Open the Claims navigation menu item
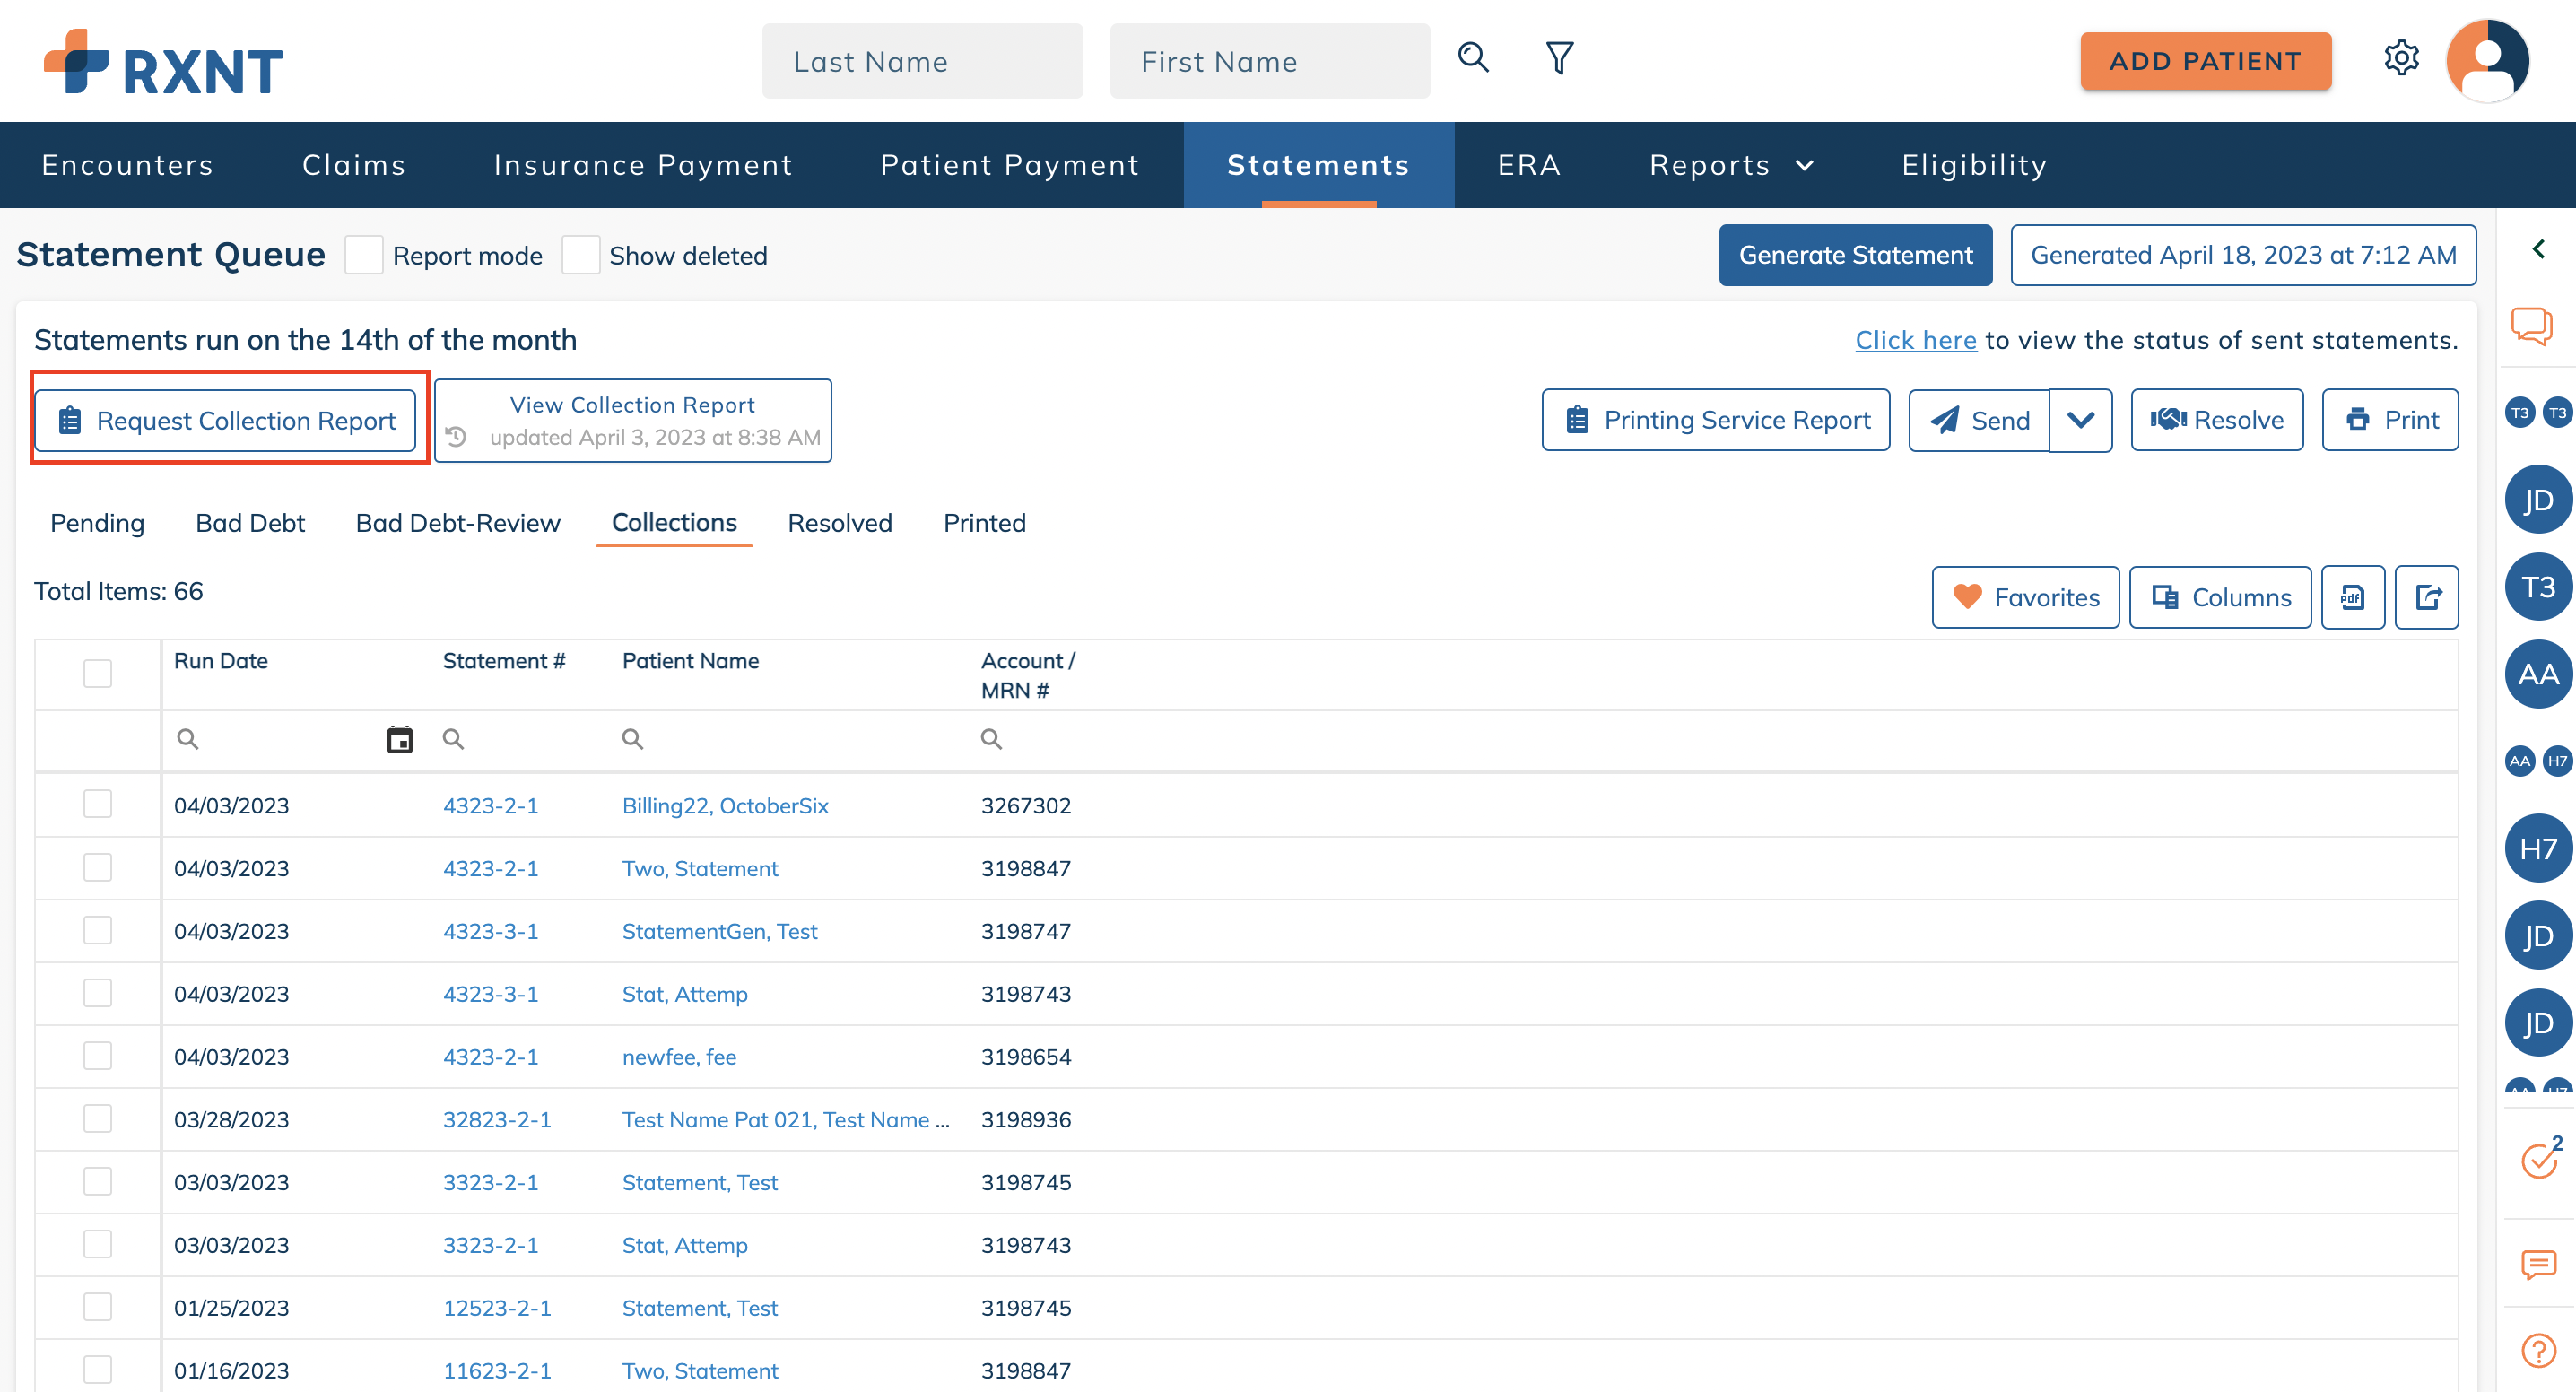The width and height of the screenshot is (2576, 1392). (353, 165)
